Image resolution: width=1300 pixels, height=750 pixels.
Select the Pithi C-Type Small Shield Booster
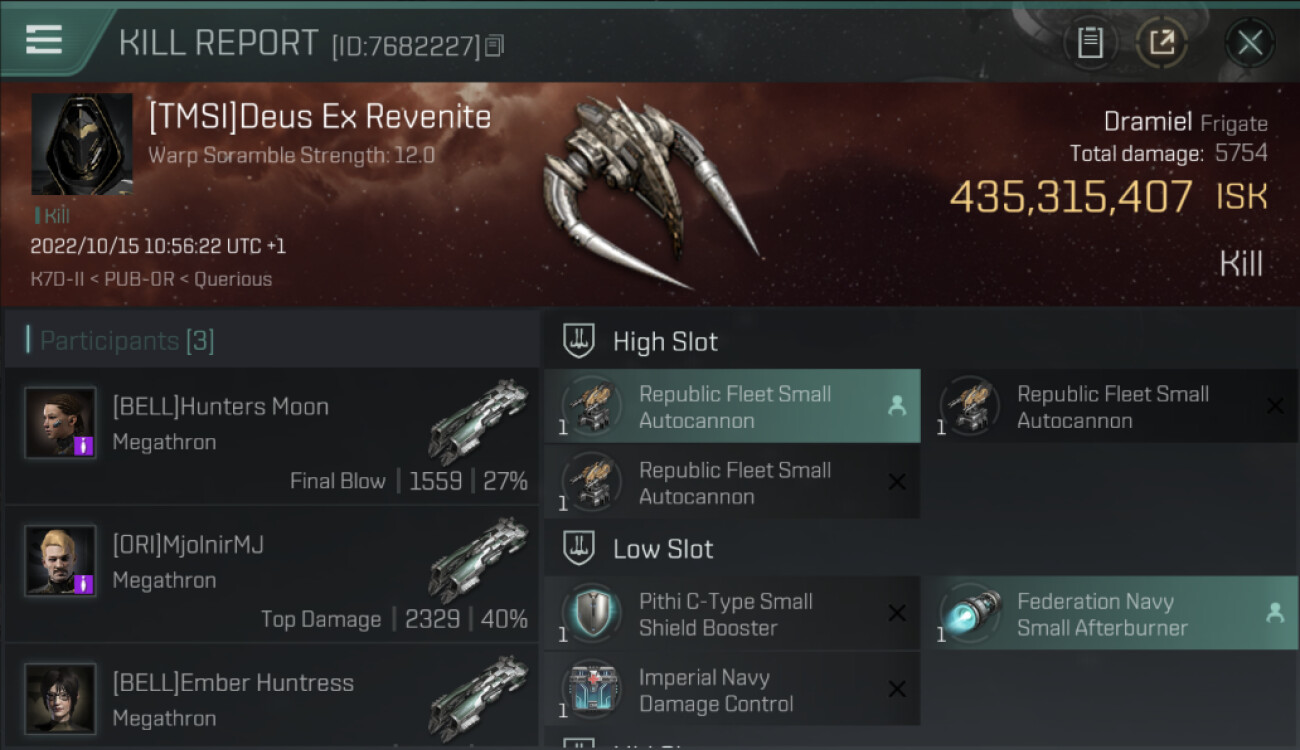[x=732, y=613]
